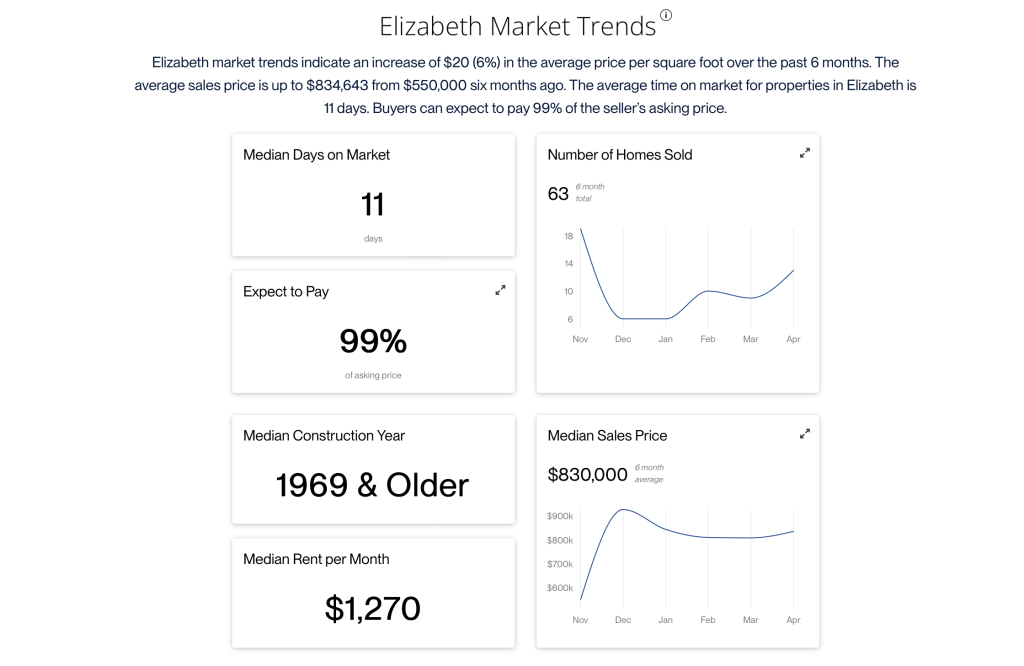1024x666 pixels.
Task: Expand the Expect to Pay card
Action: point(500,290)
